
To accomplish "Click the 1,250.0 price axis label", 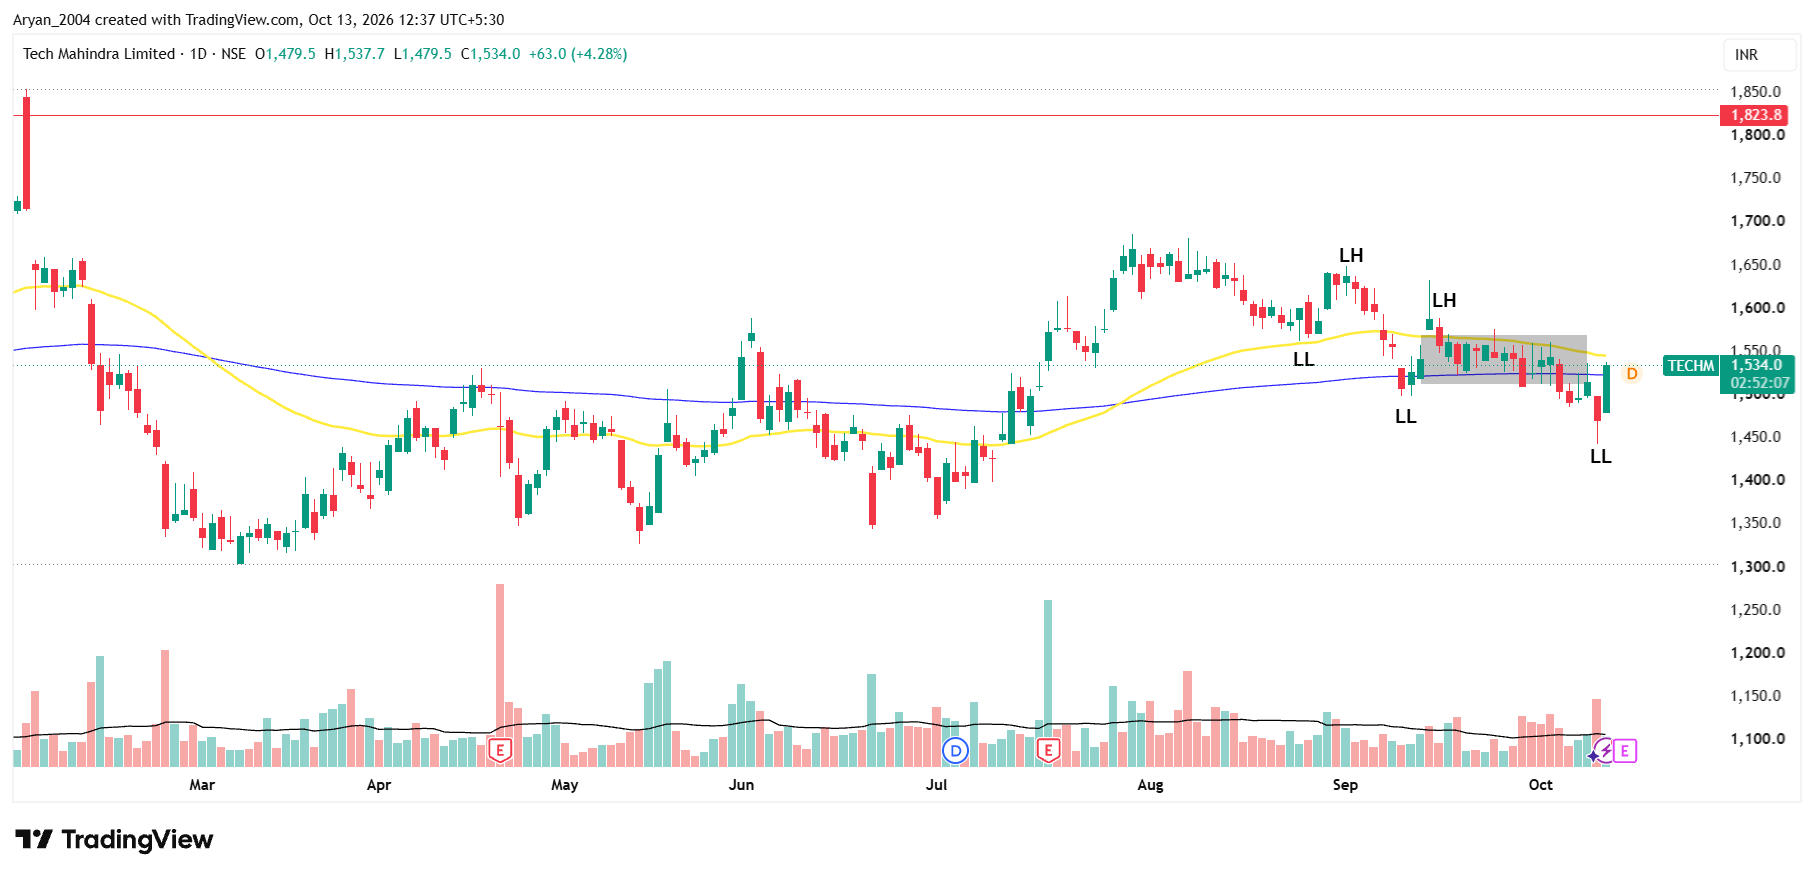I will (1757, 610).
